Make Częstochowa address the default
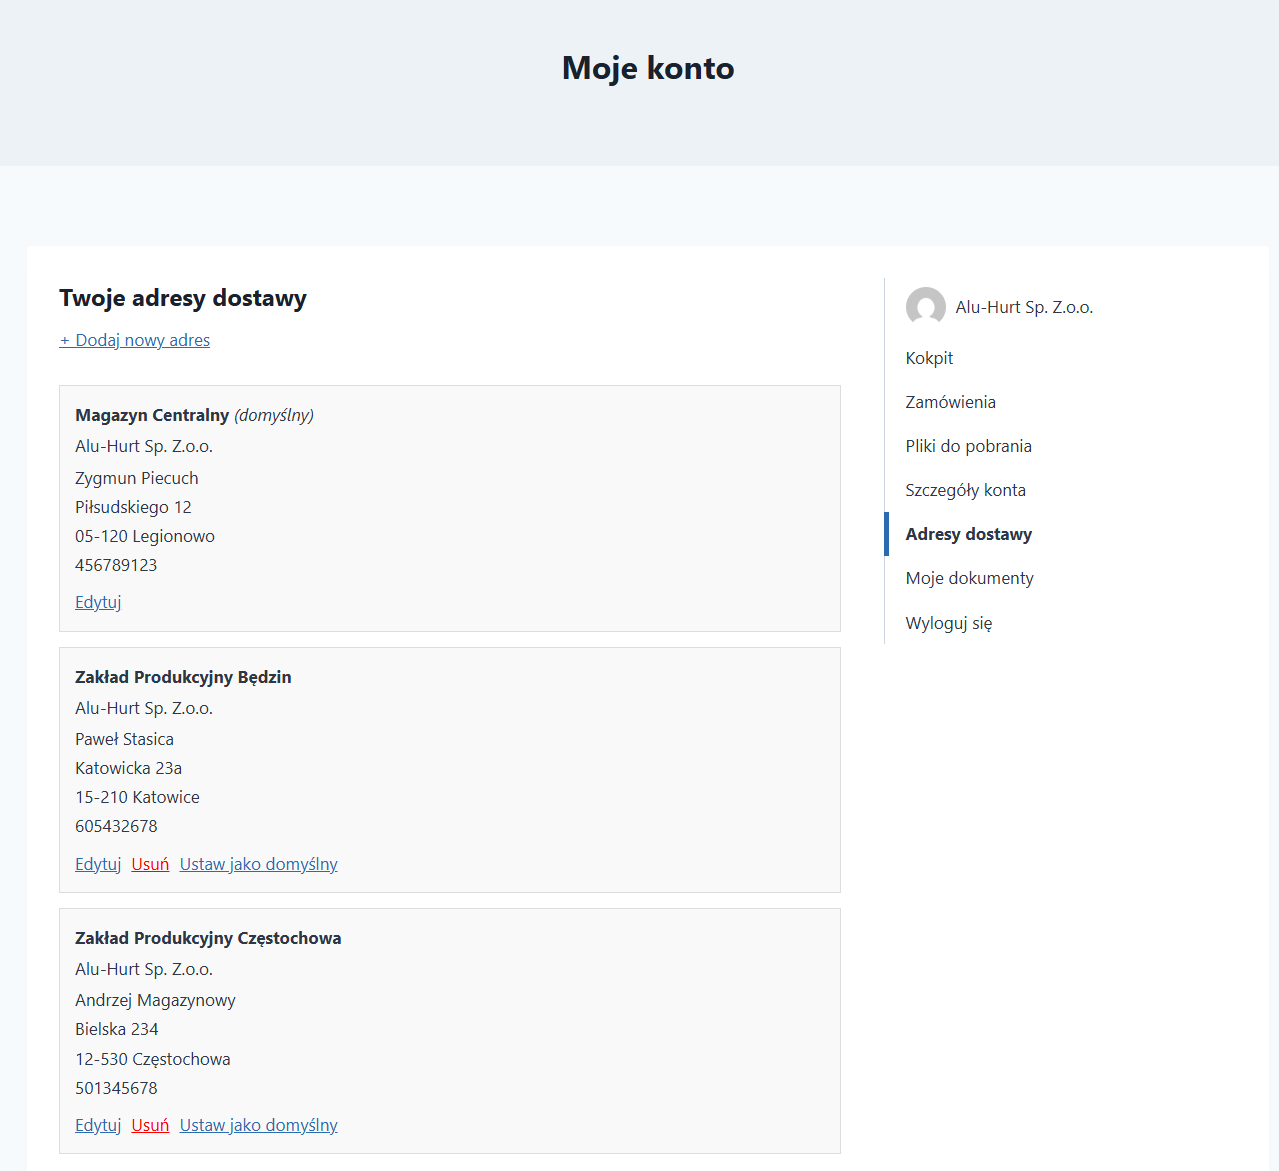Image resolution: width=1279 pixels, height=1171 pixels. [258, 1125]
